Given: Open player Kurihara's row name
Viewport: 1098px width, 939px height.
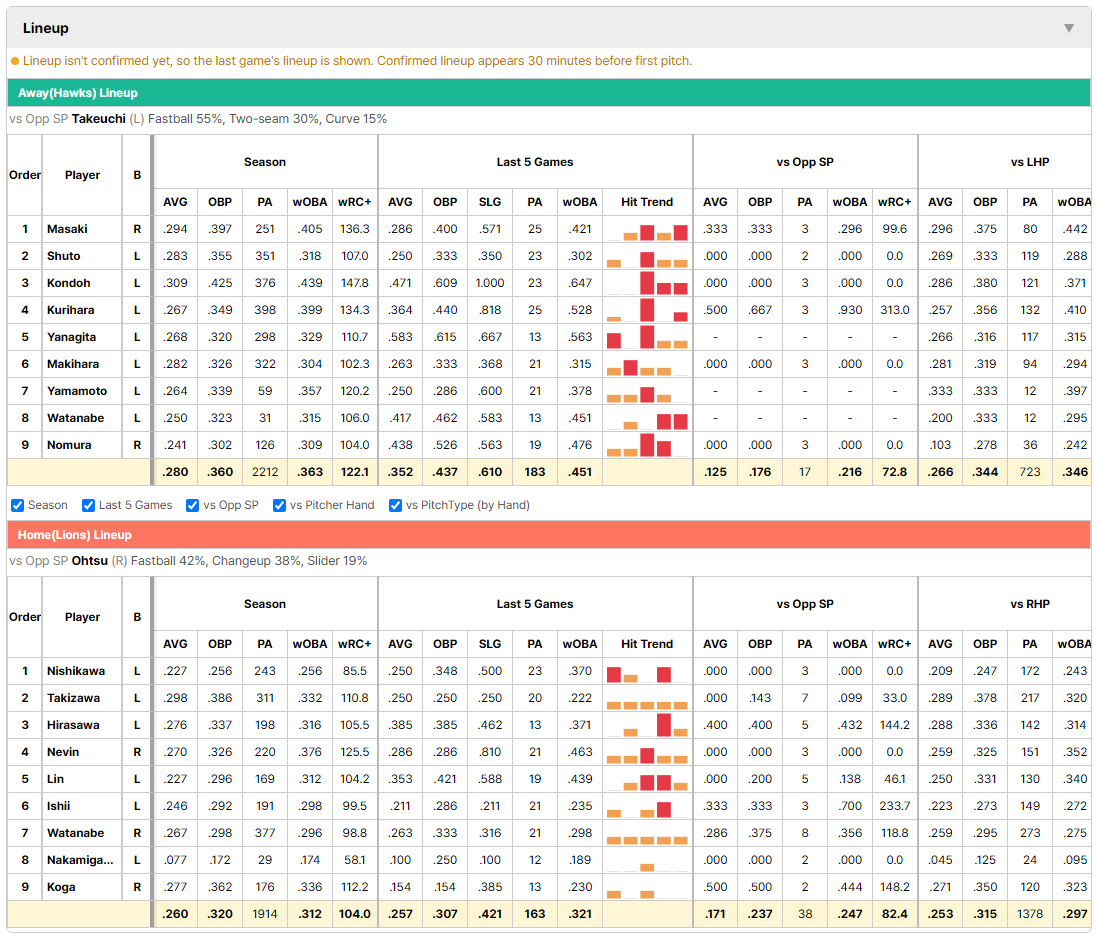Looking at the screenshot, I should click(71, 310).
